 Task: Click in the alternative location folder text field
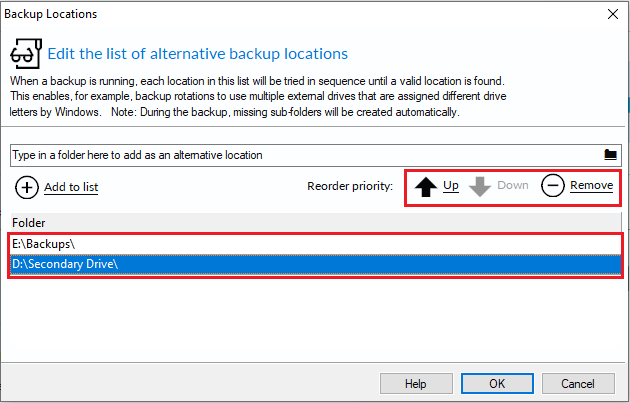click(x=305, y=155)
